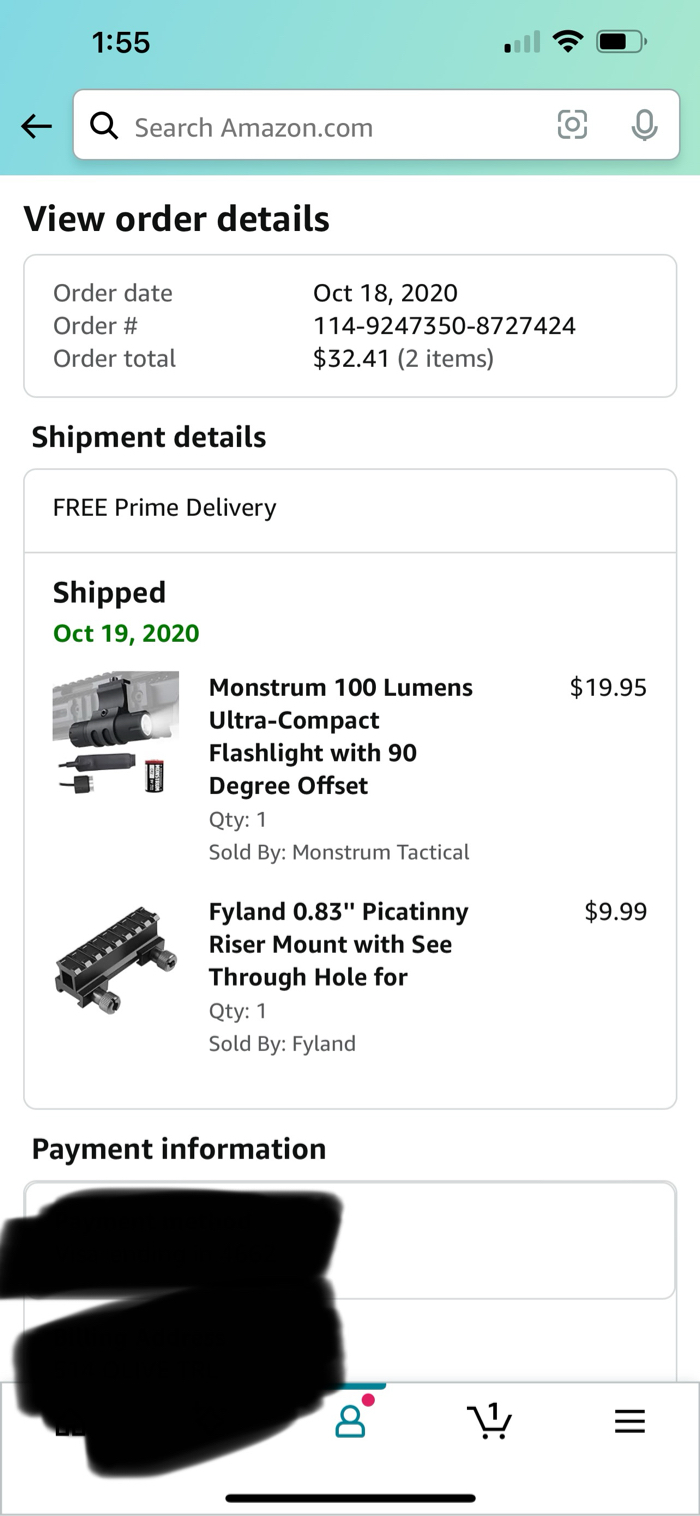Open the shopping cart icon

click(489, 1421)
